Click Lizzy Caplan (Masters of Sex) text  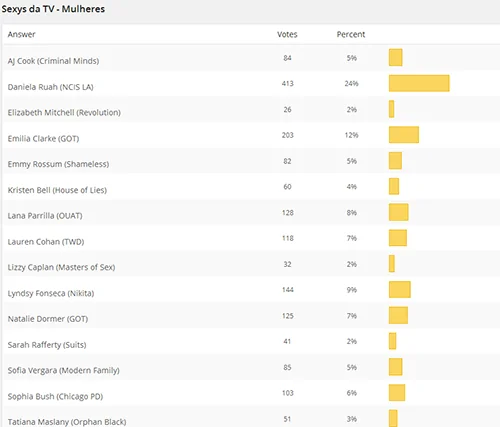tap(61, 267)
